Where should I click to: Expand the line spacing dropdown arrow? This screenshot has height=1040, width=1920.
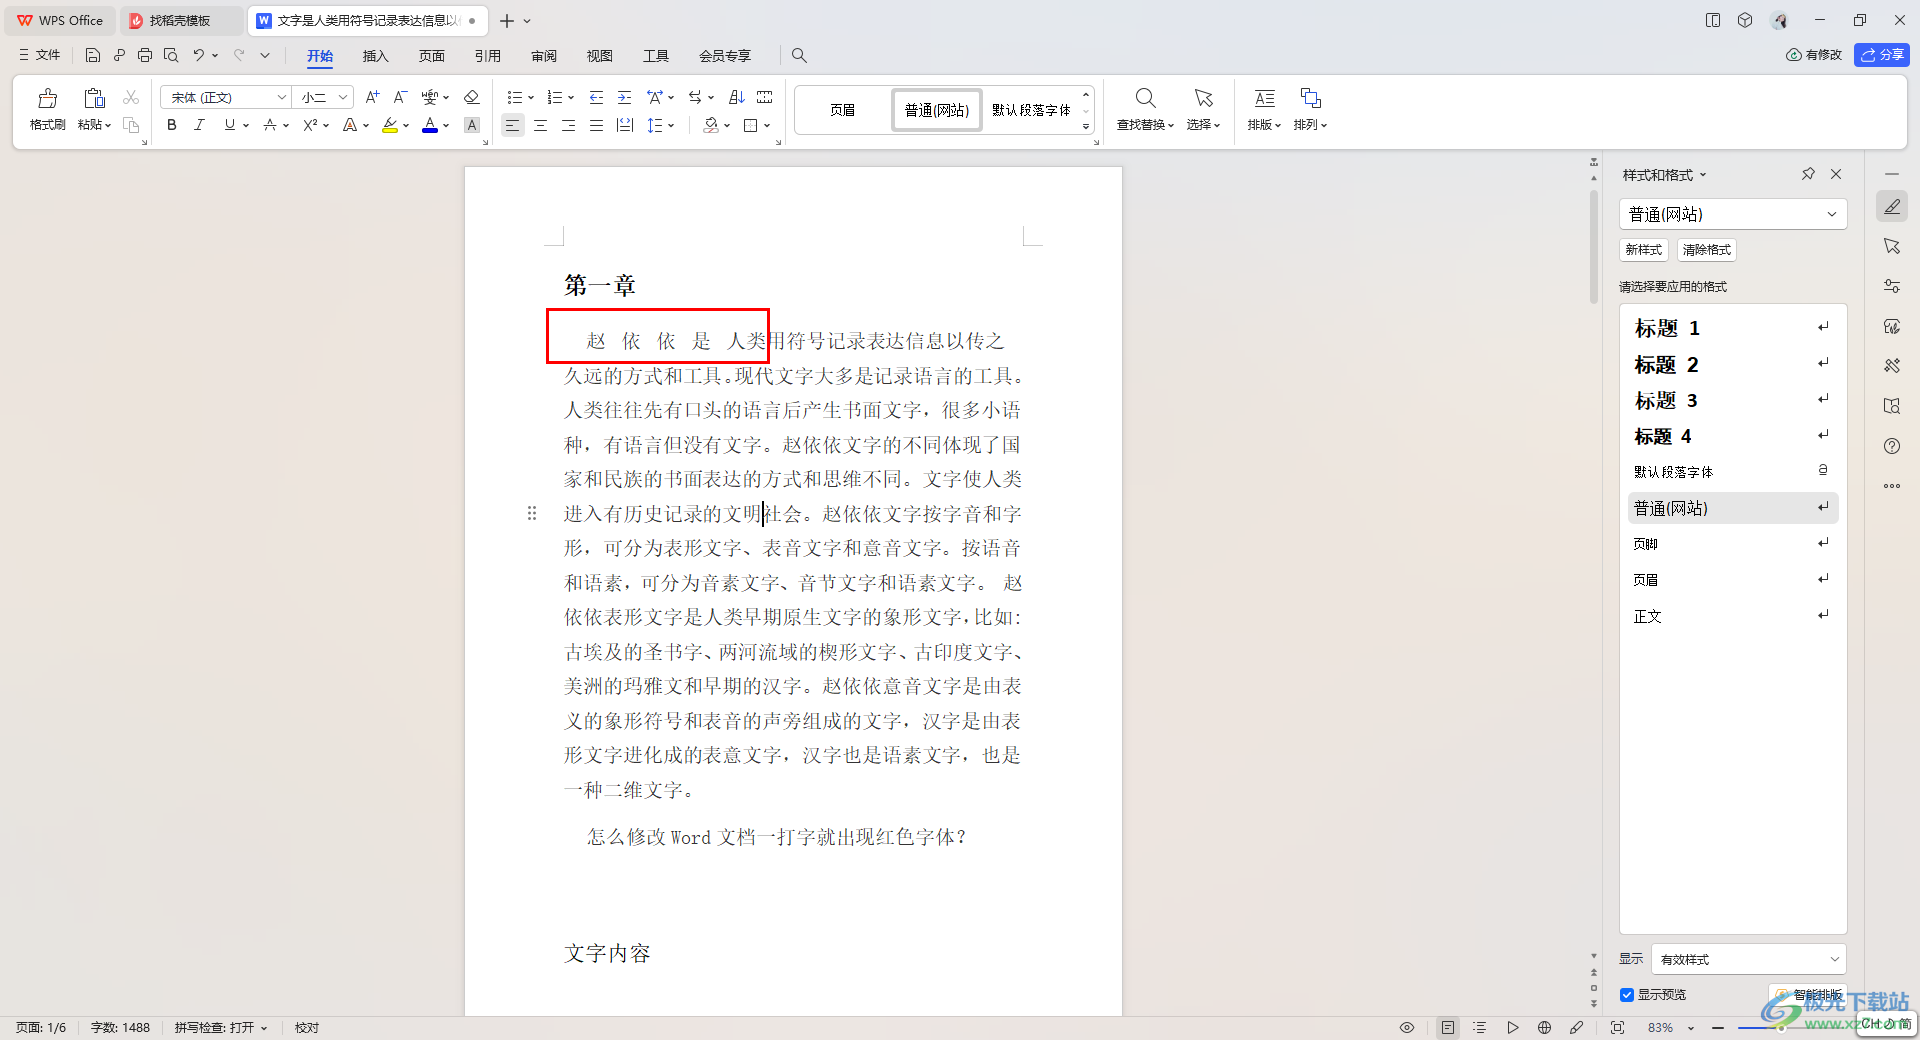pyautogui.click(x=671, y=126)
